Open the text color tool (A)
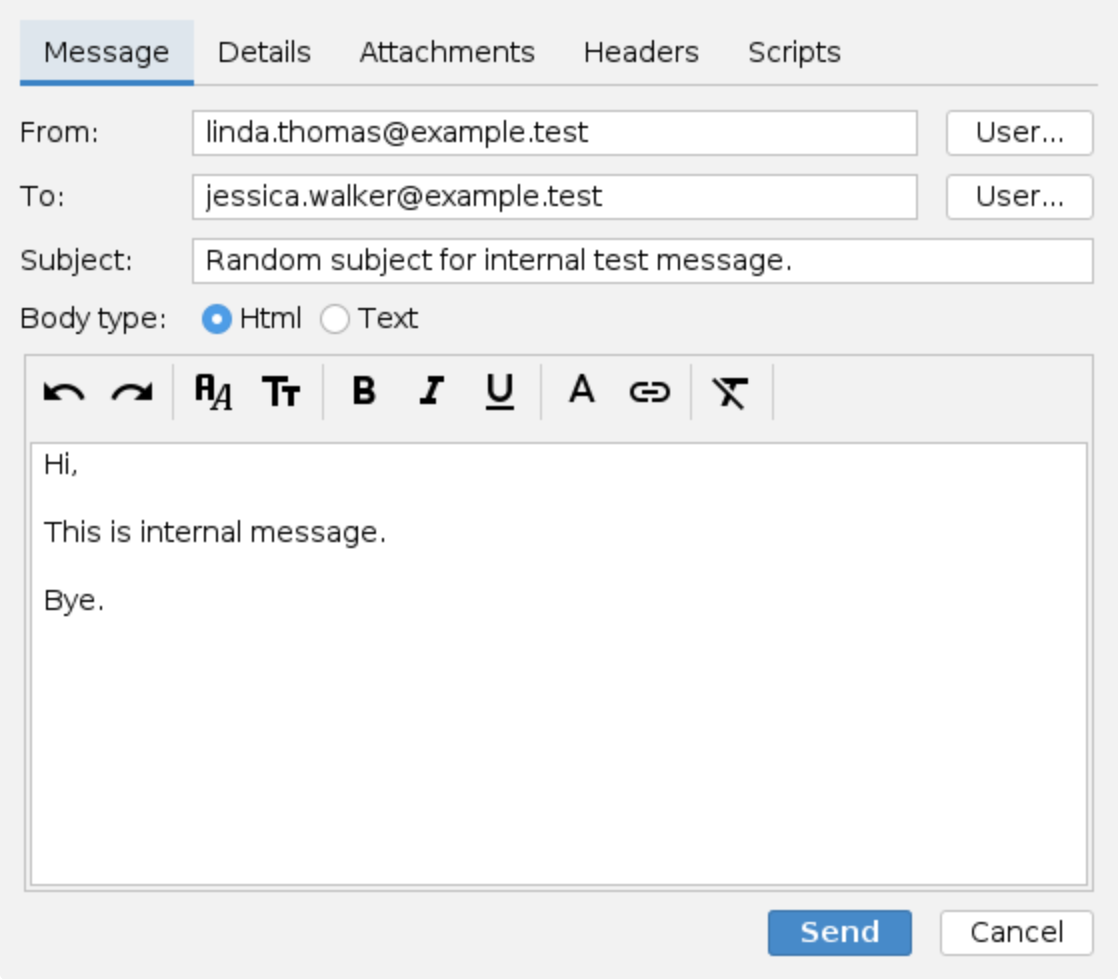1118x979 pixels. click(x=582, y=390)
